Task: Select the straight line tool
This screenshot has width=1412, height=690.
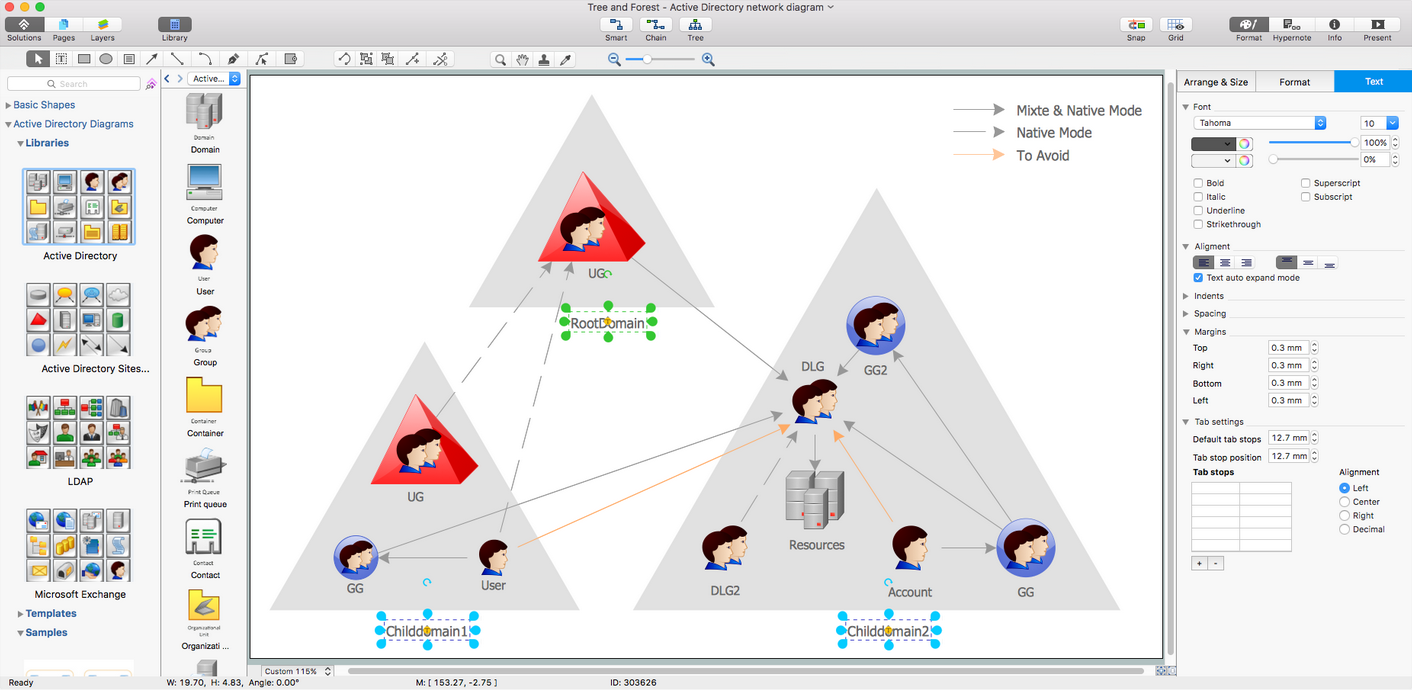Action: (177, 59)
